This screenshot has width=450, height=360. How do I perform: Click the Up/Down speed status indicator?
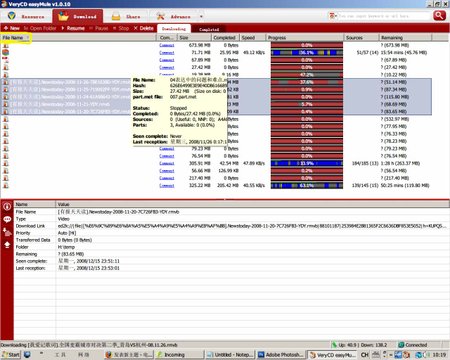point(359,345)
